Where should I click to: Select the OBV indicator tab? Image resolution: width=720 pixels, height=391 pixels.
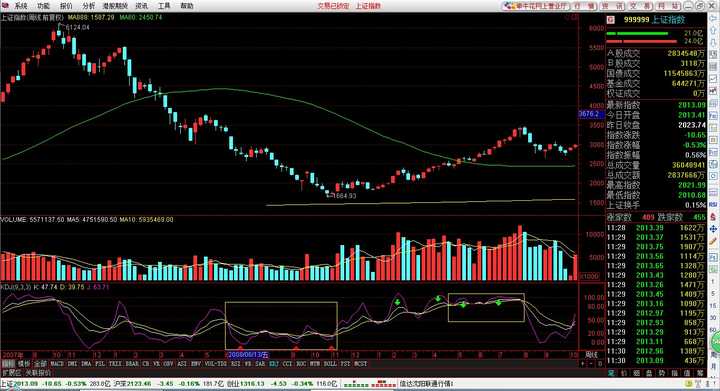168,363
